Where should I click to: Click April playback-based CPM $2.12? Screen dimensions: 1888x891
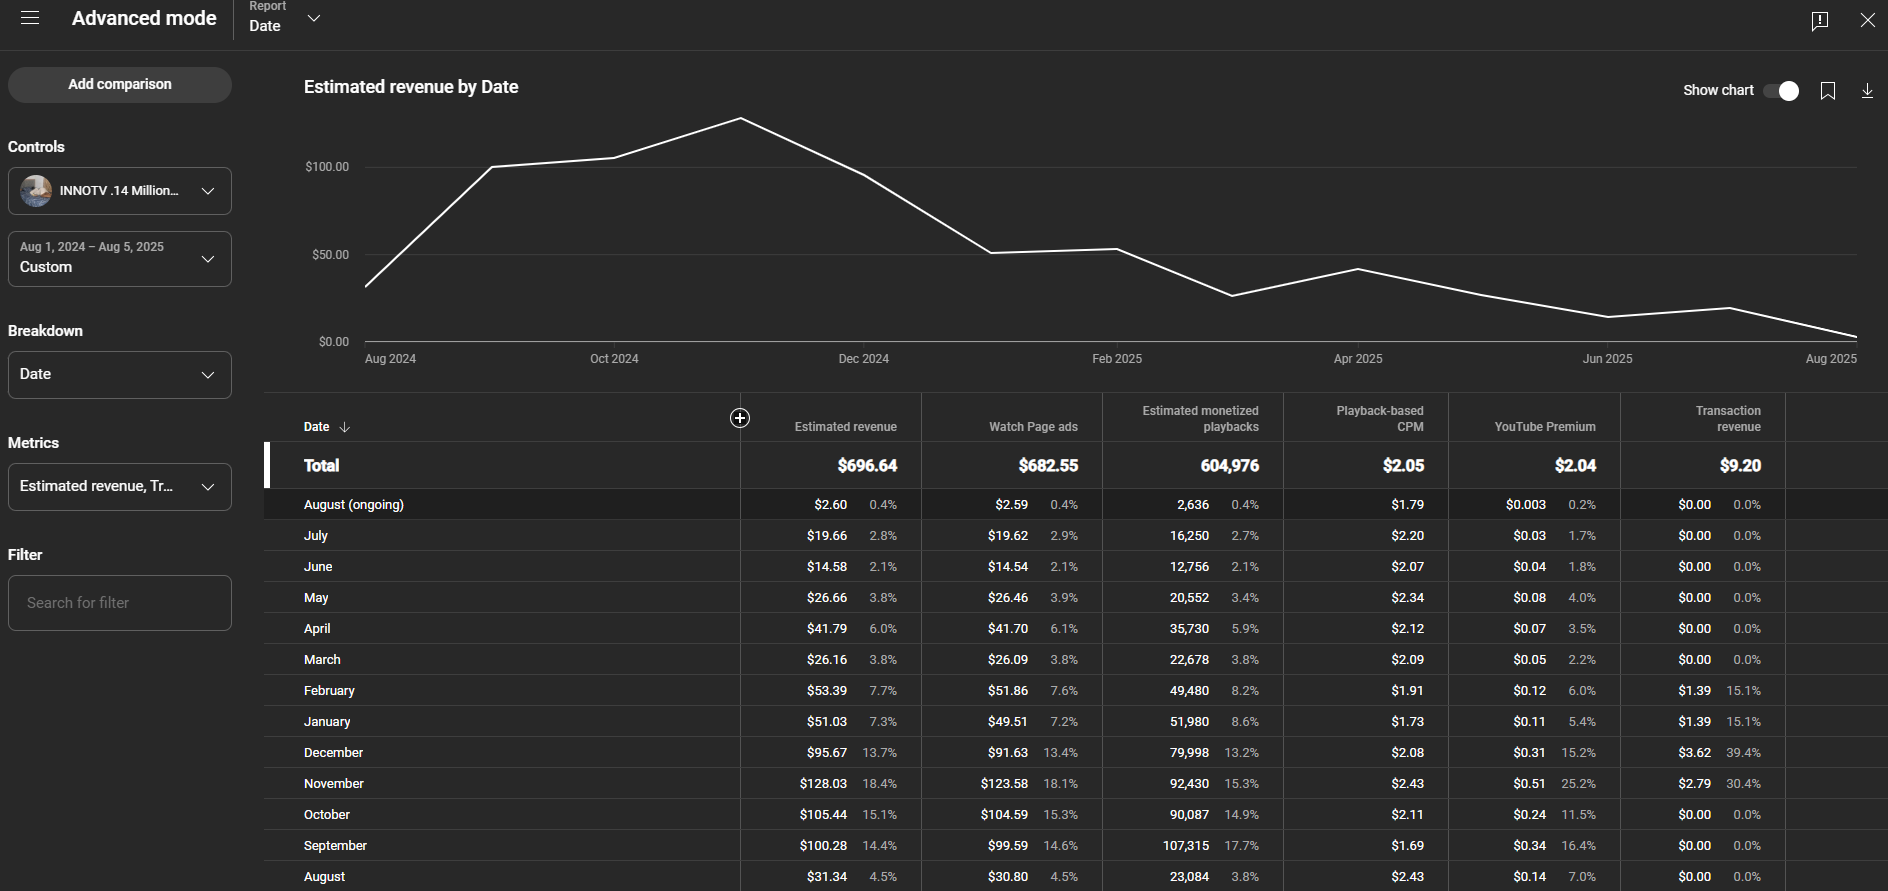point(1407,629)
